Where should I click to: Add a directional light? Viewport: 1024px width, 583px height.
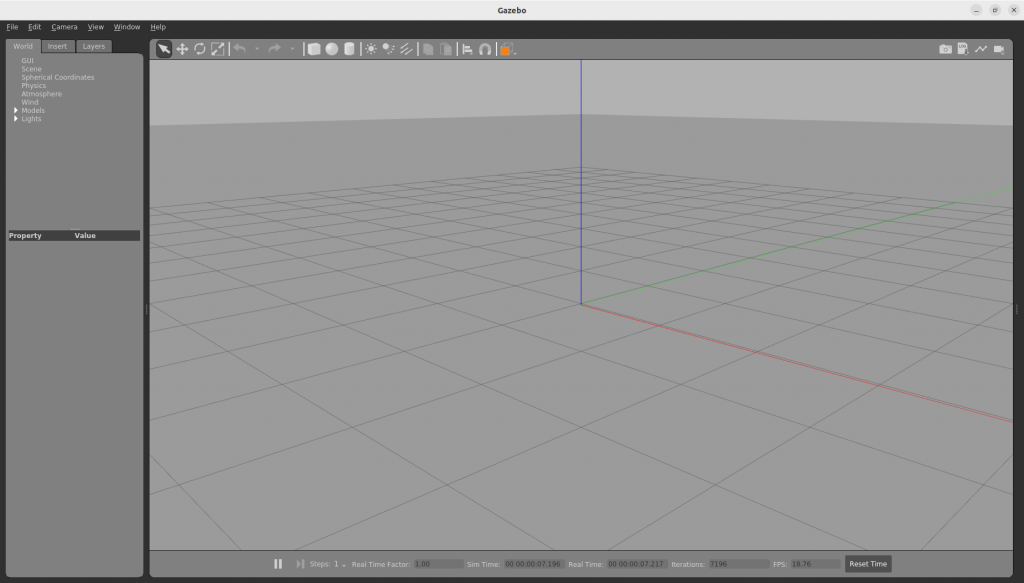coord(406,49)
